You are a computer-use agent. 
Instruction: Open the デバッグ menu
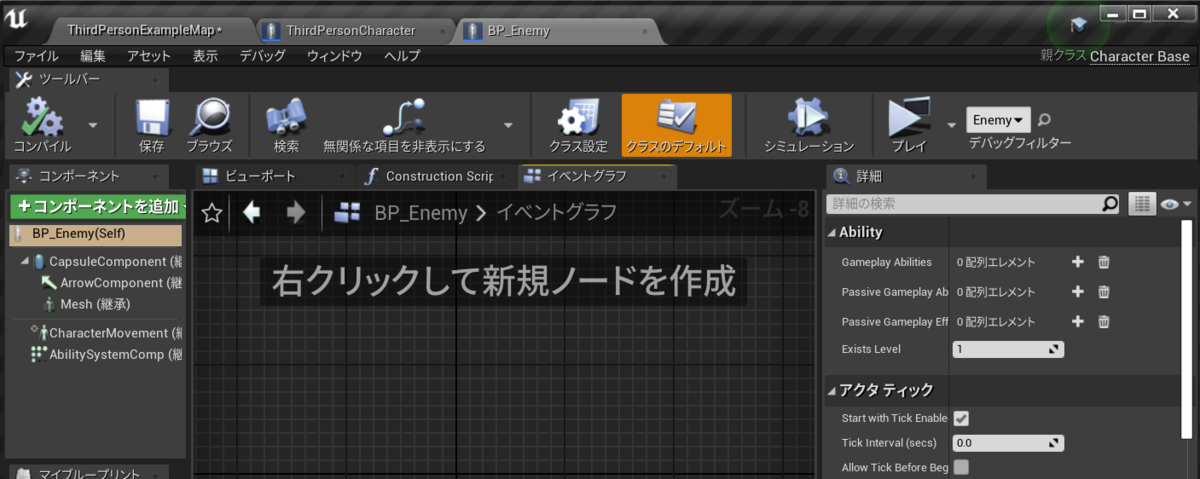(x=263, y=56)
